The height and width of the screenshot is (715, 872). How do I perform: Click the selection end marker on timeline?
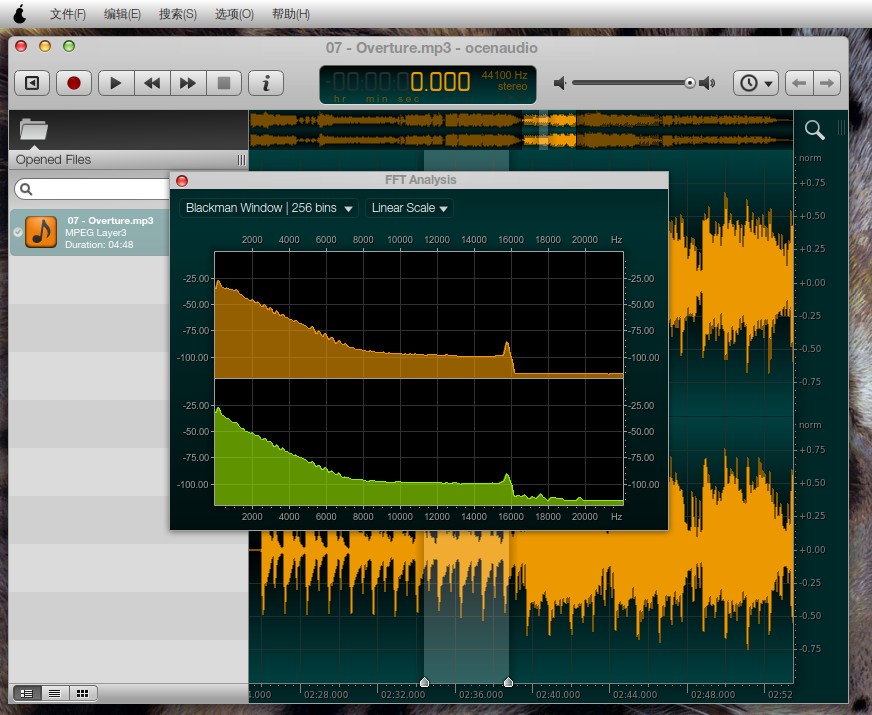[x=508, y=682]
